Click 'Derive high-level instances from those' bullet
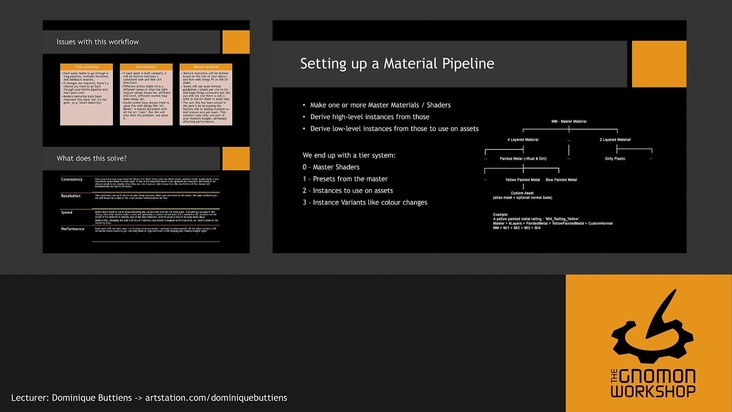Image resolution: width=732 pixels, height=412 pixels. point(369,117)
